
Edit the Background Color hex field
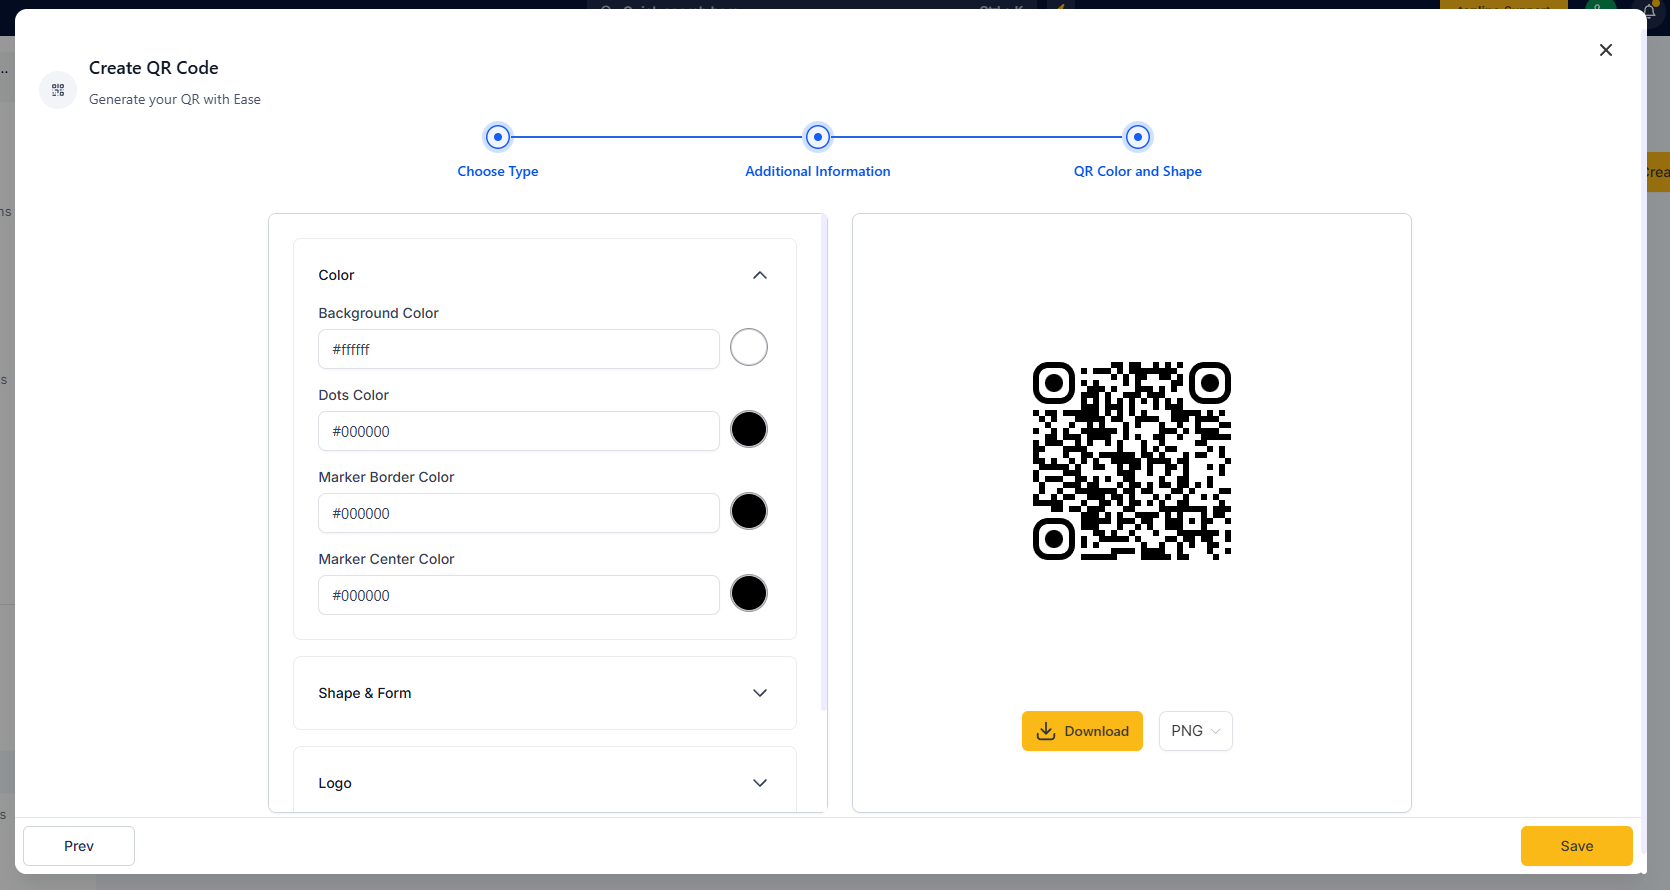(x=519, y=349)
